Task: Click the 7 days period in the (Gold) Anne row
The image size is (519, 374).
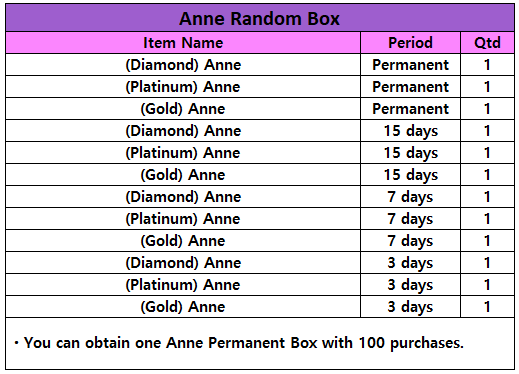Action: coord(410,241)
